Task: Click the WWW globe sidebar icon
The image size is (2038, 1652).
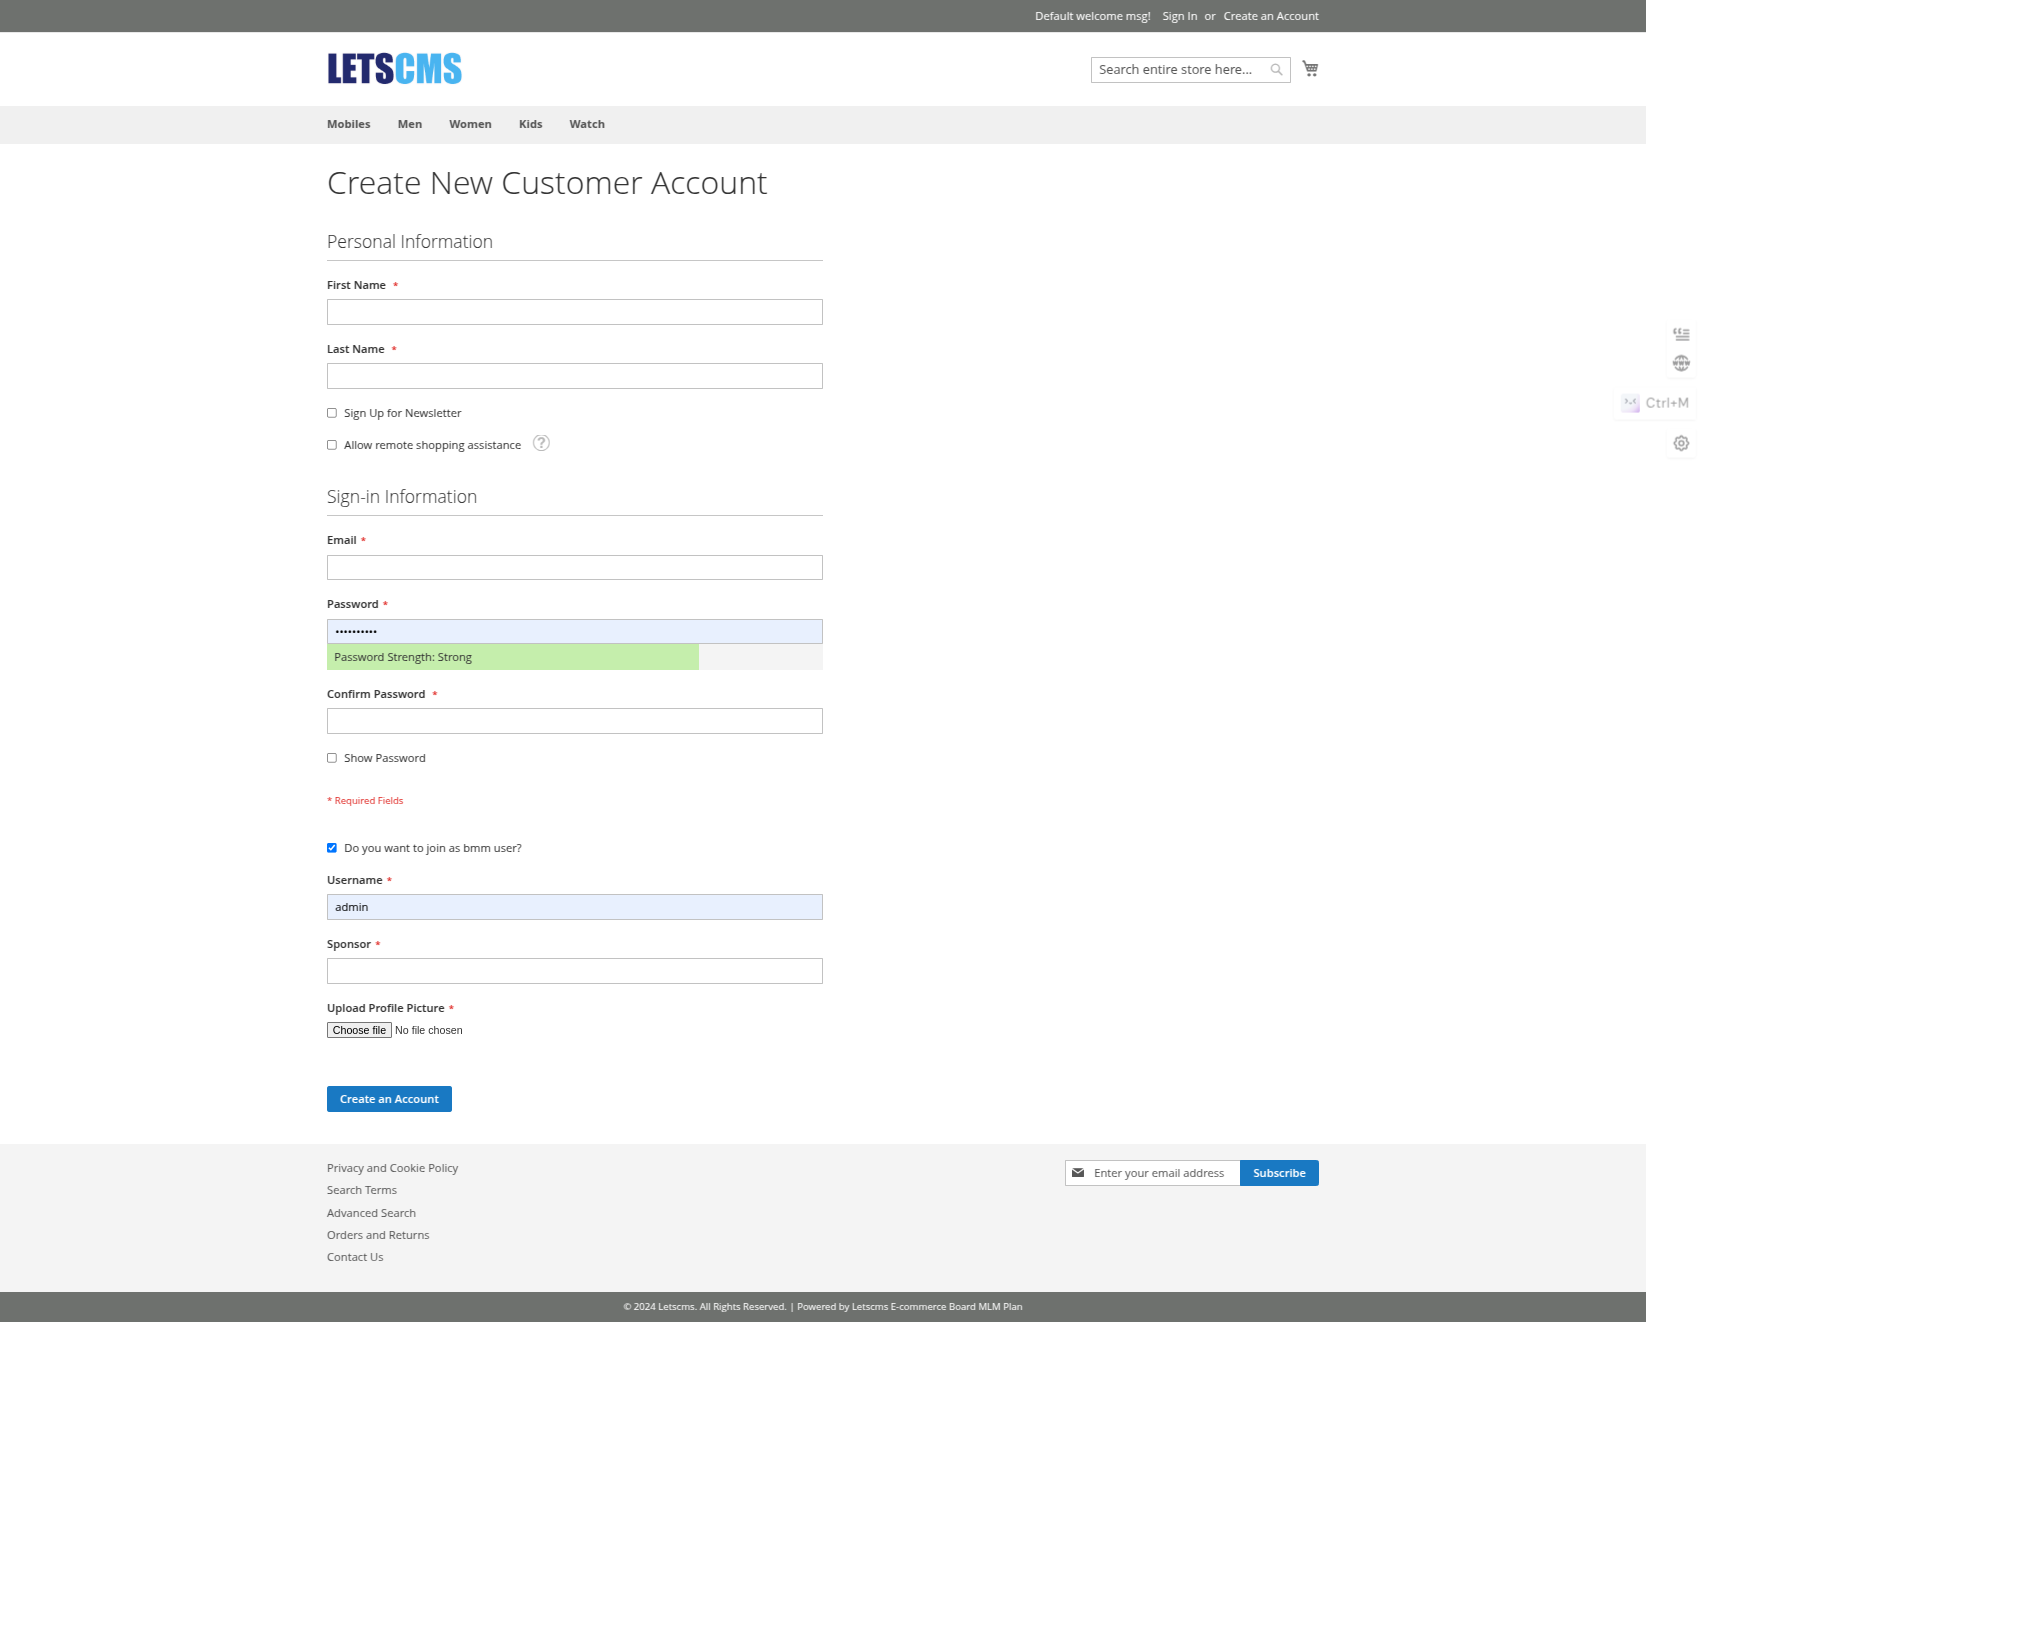Action: [x=1681, y=363]
